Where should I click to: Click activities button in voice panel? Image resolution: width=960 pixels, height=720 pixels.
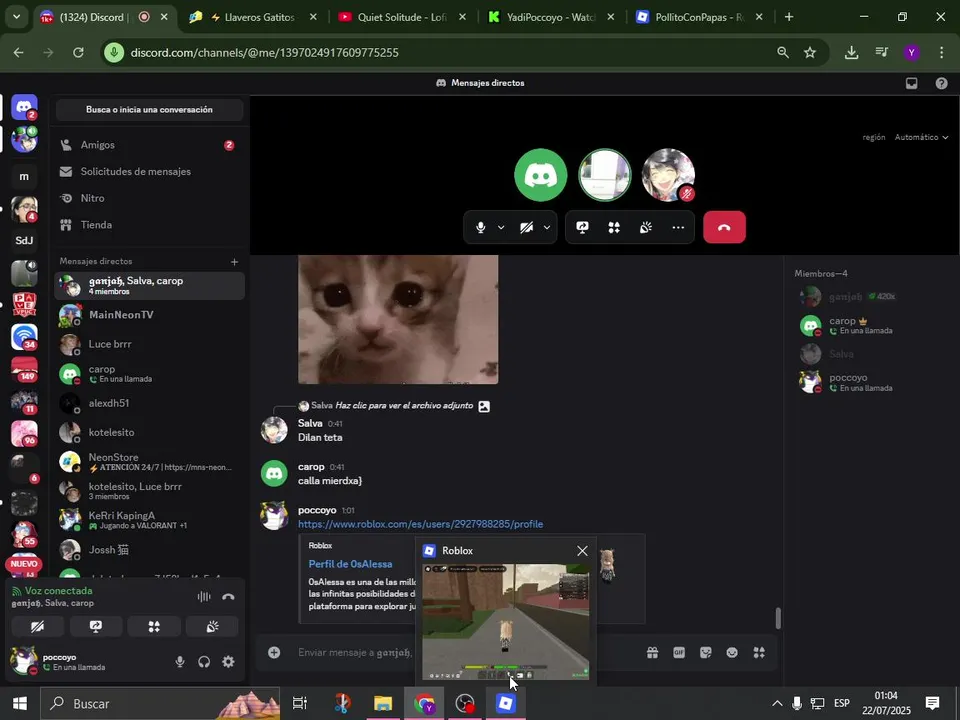[154, 626]
